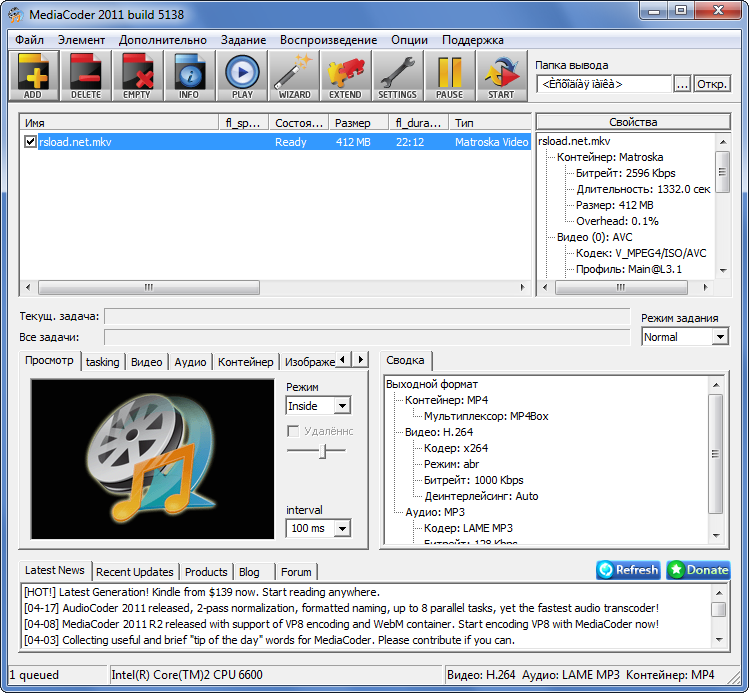This screenshot has height=693, width=749.
Task: Open the Опции menu
Action: [x=410, y=40]
